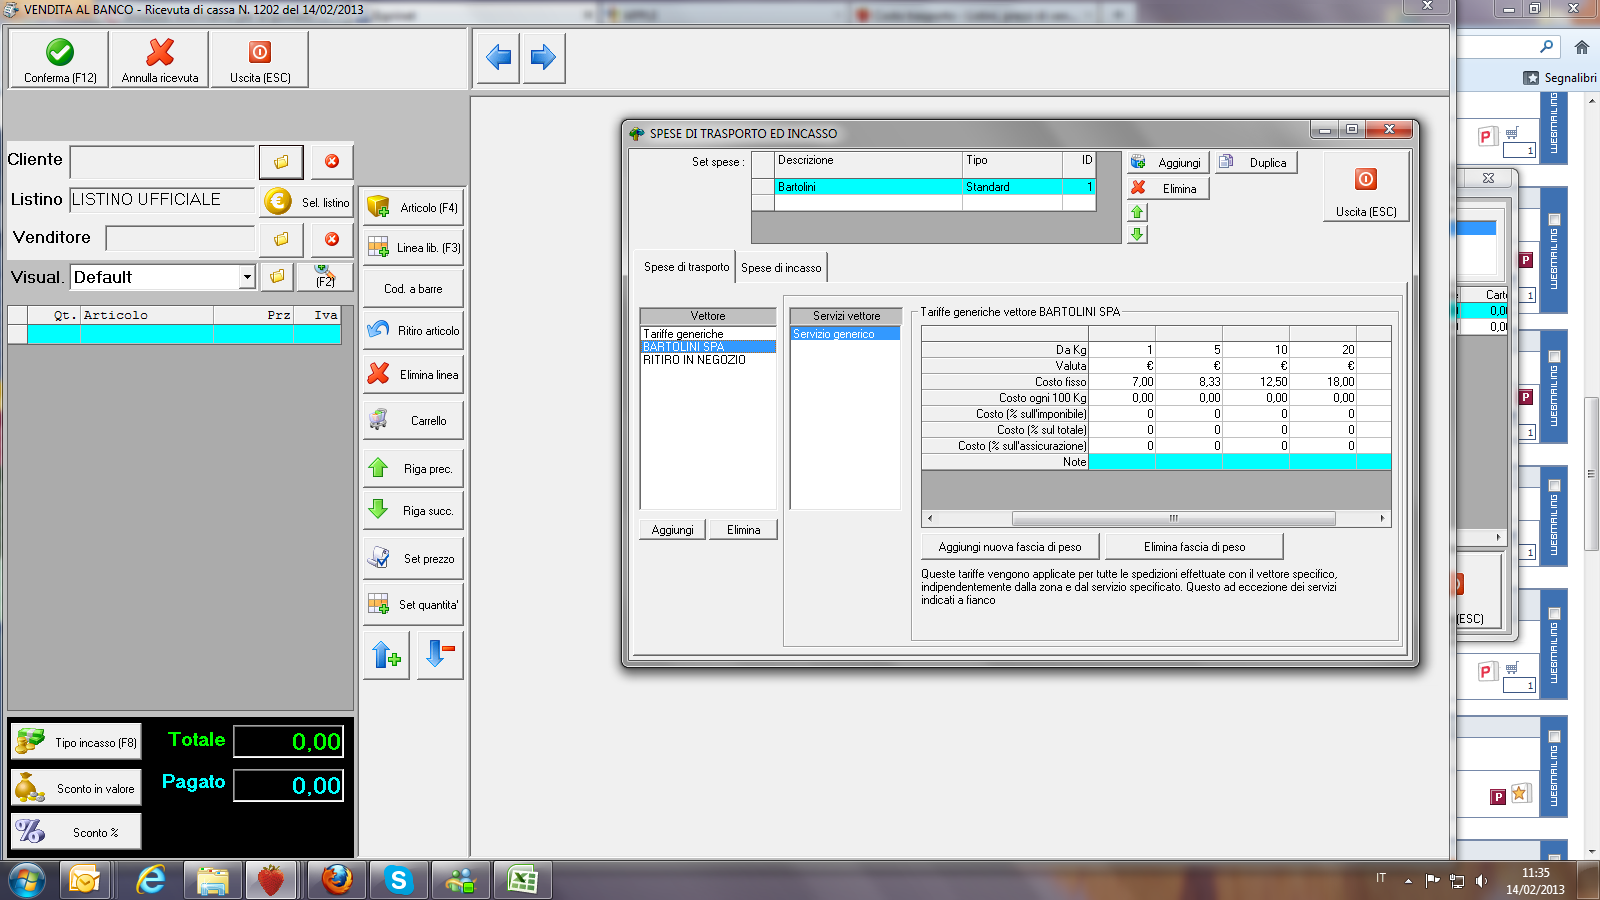The width and height of the screenshot is (1600, 900).
Task: Insert a free line with Linea lib. (F3)
Action: point(413,248)
